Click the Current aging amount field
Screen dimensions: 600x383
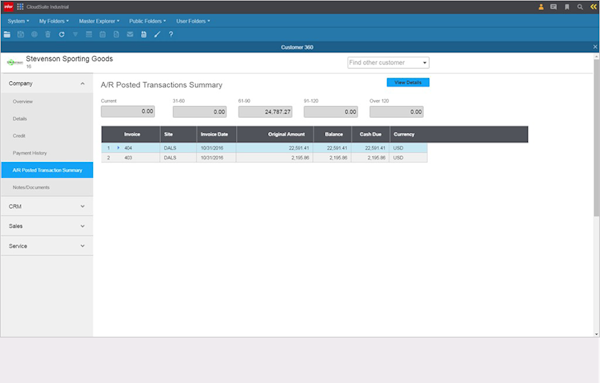pyautogui.click(x=128, y=111)
